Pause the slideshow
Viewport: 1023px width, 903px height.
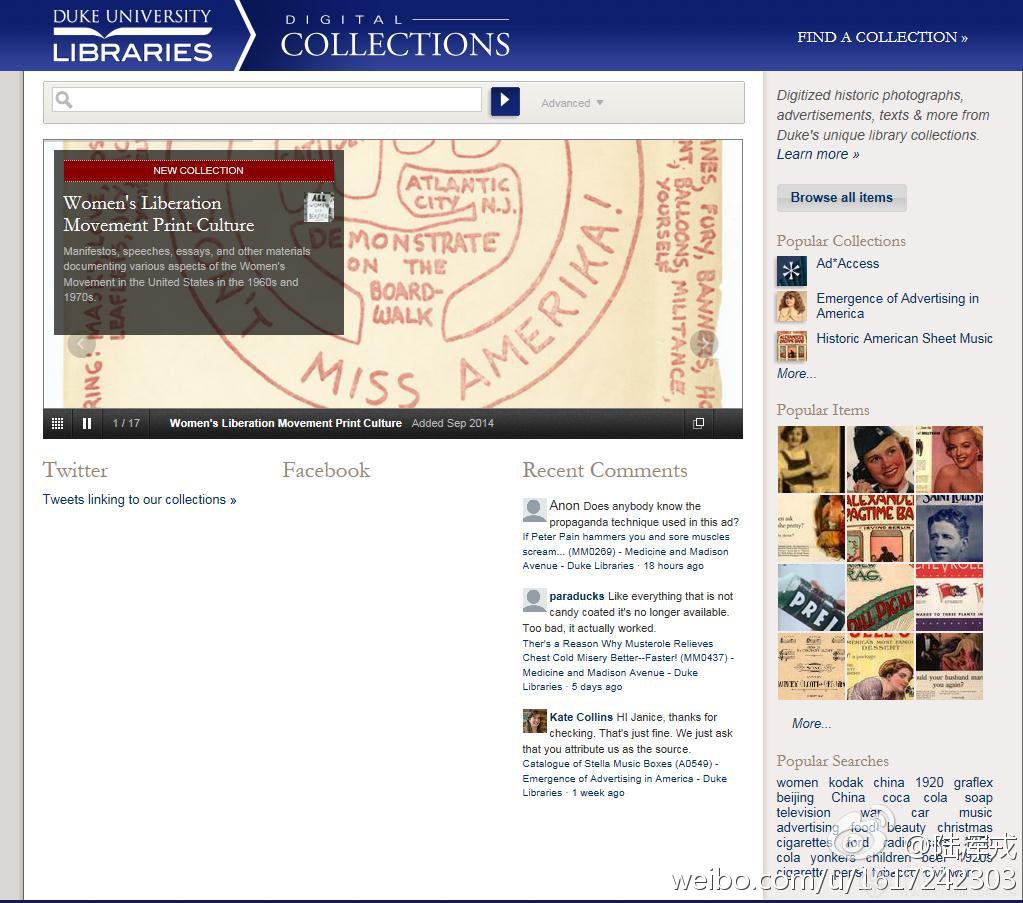(87, 423)
